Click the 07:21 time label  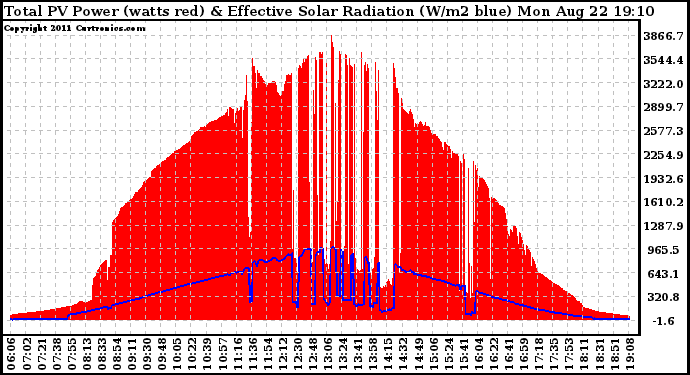click(x=41, y=354)
